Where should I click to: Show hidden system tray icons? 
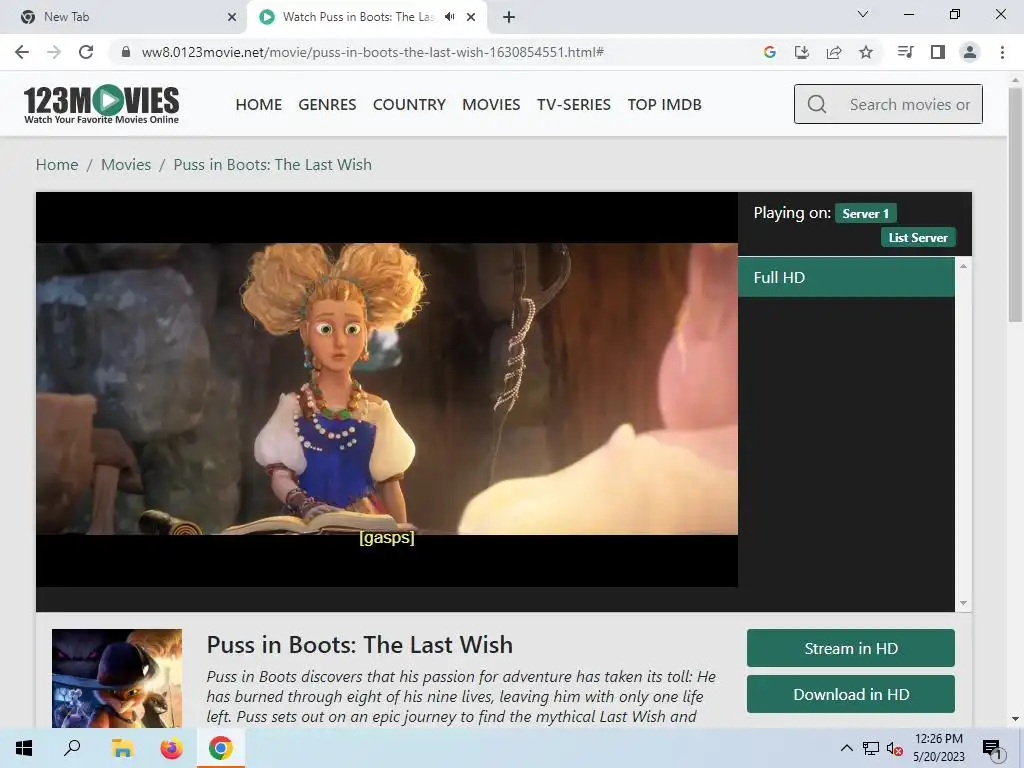tap(846, 748)
